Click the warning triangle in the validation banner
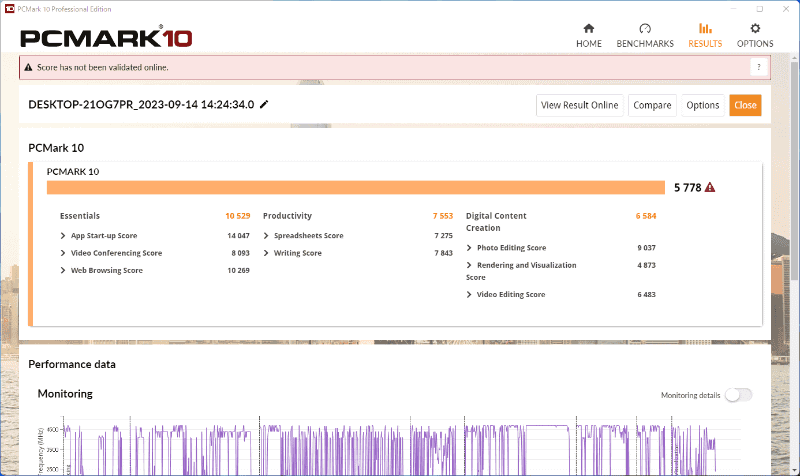800x476 pixels. coord(29,67)
